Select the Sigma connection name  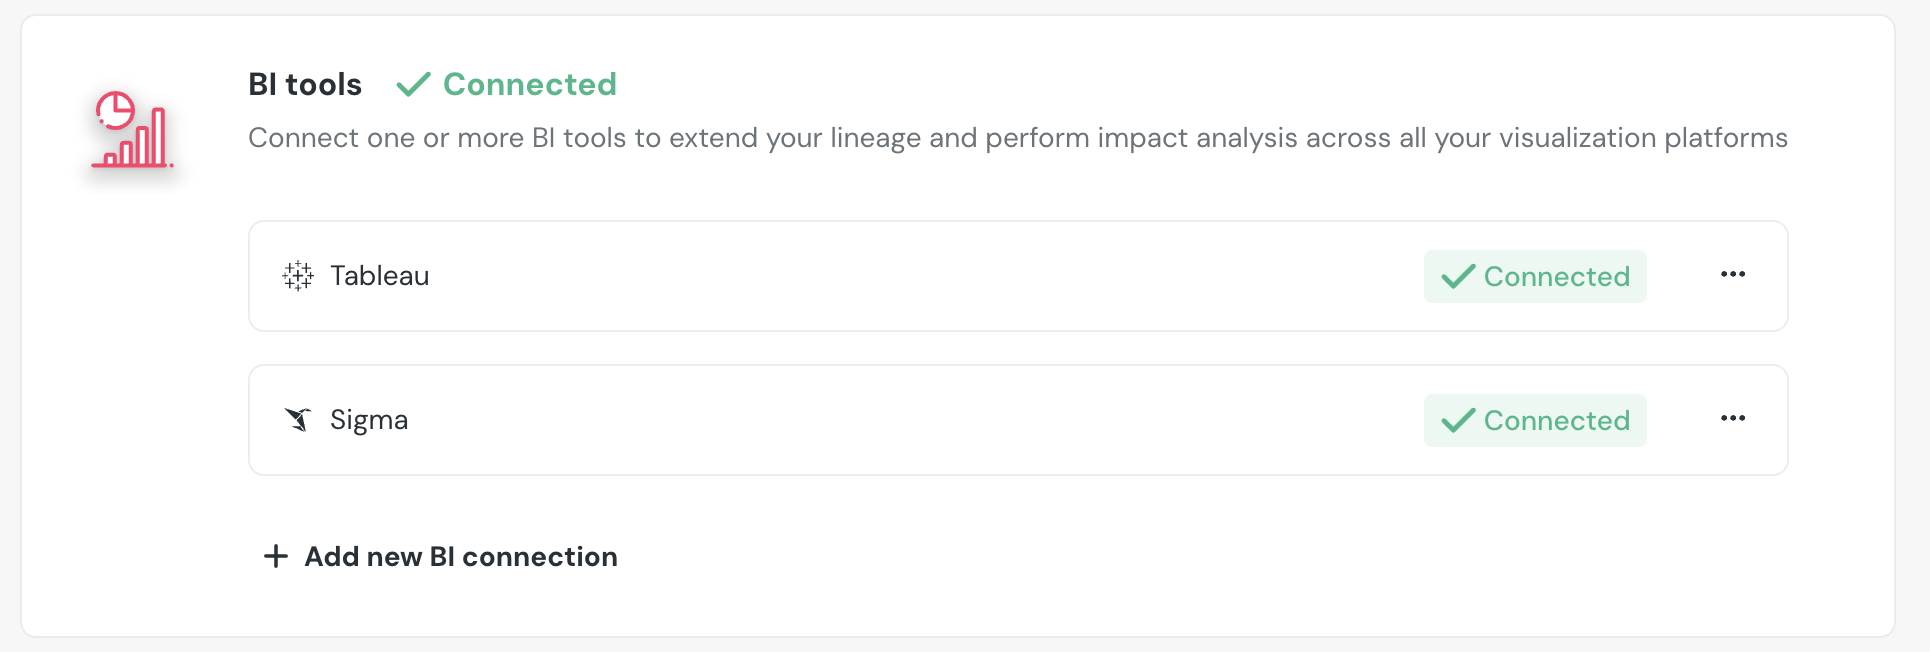(x=369, y=420)
